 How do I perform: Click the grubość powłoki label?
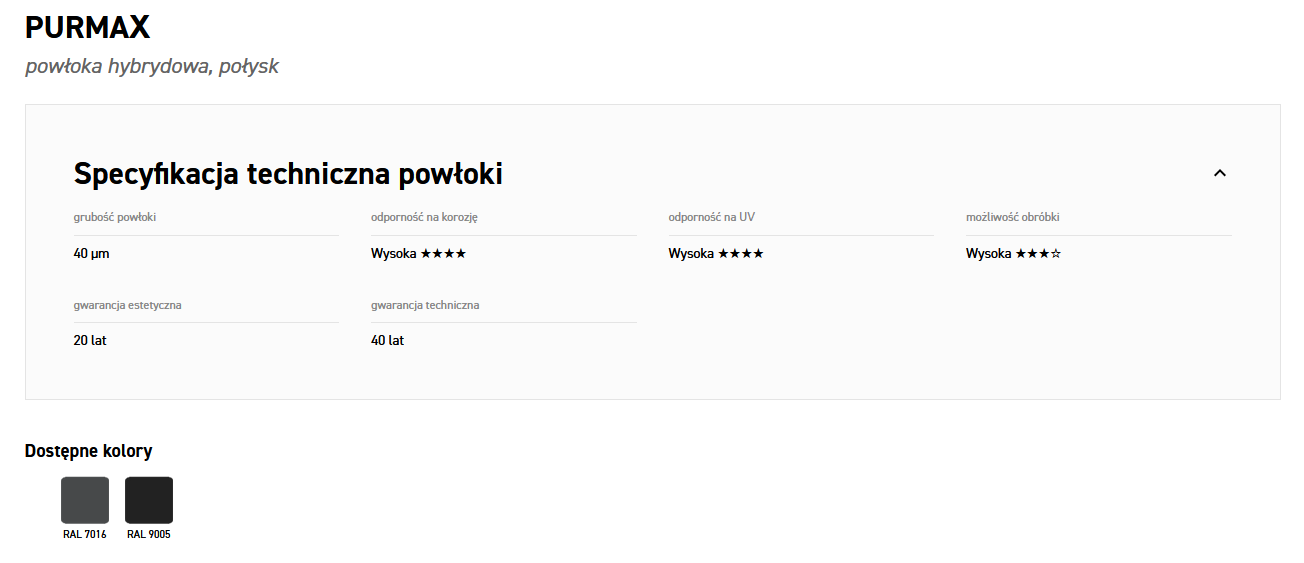click(115, 217)
